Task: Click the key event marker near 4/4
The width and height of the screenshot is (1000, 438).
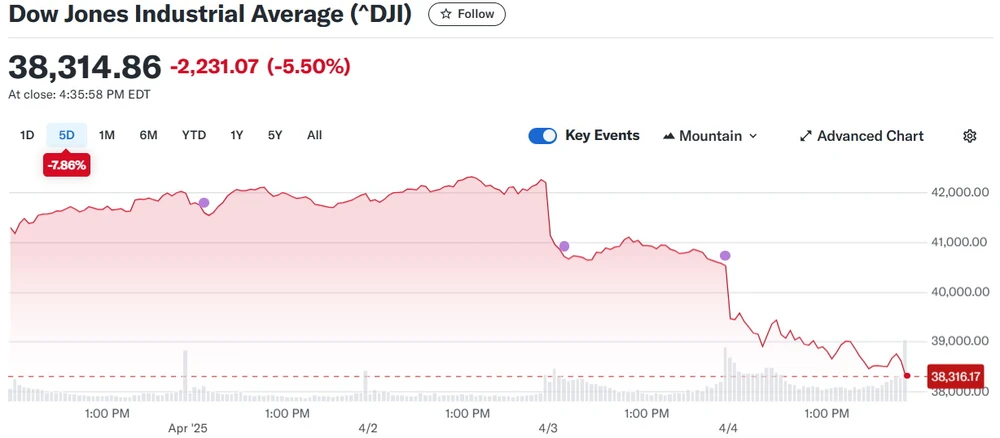Action: tap(725, 256)
